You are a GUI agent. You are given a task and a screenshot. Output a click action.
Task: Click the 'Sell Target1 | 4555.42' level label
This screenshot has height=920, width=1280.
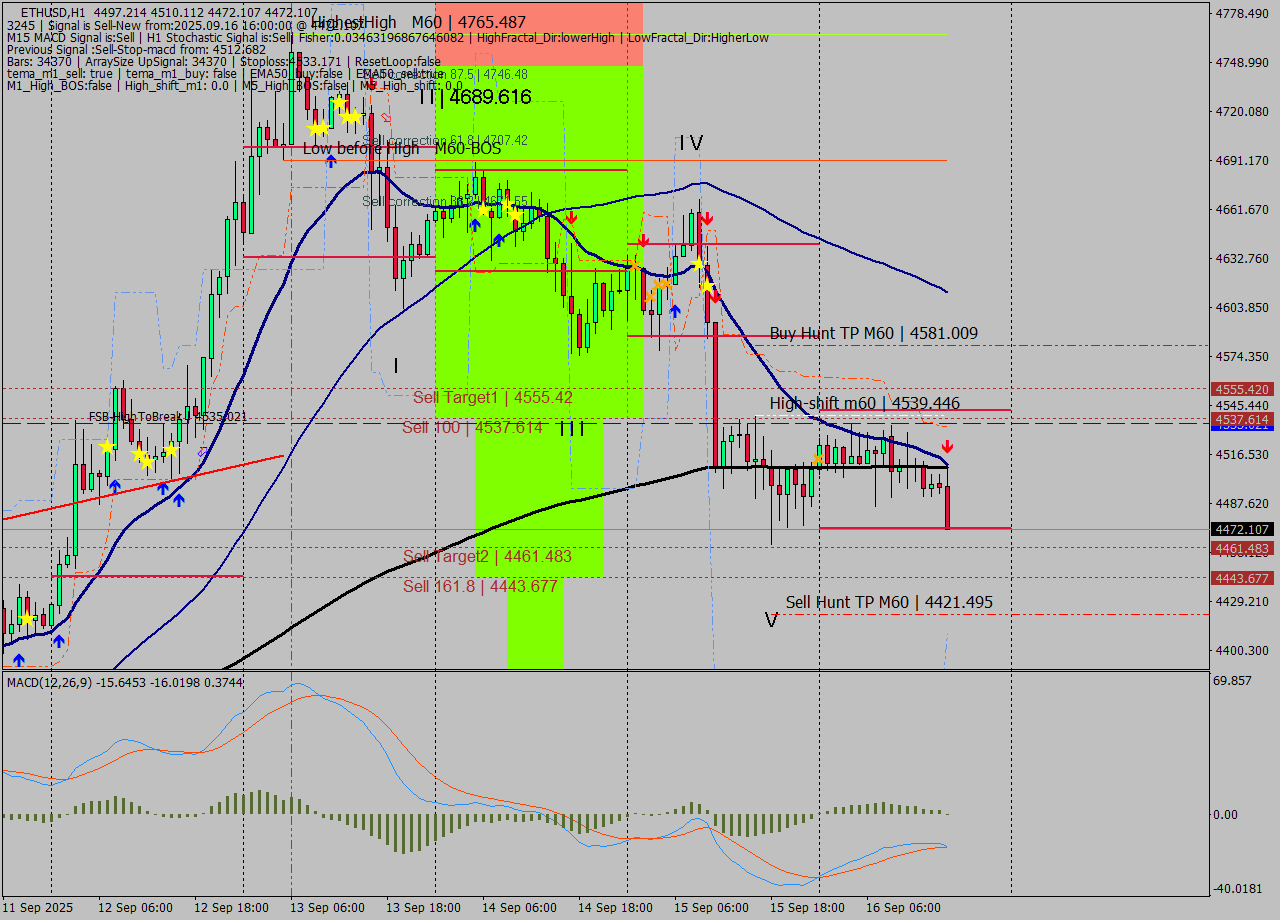[x=492, y=397]
